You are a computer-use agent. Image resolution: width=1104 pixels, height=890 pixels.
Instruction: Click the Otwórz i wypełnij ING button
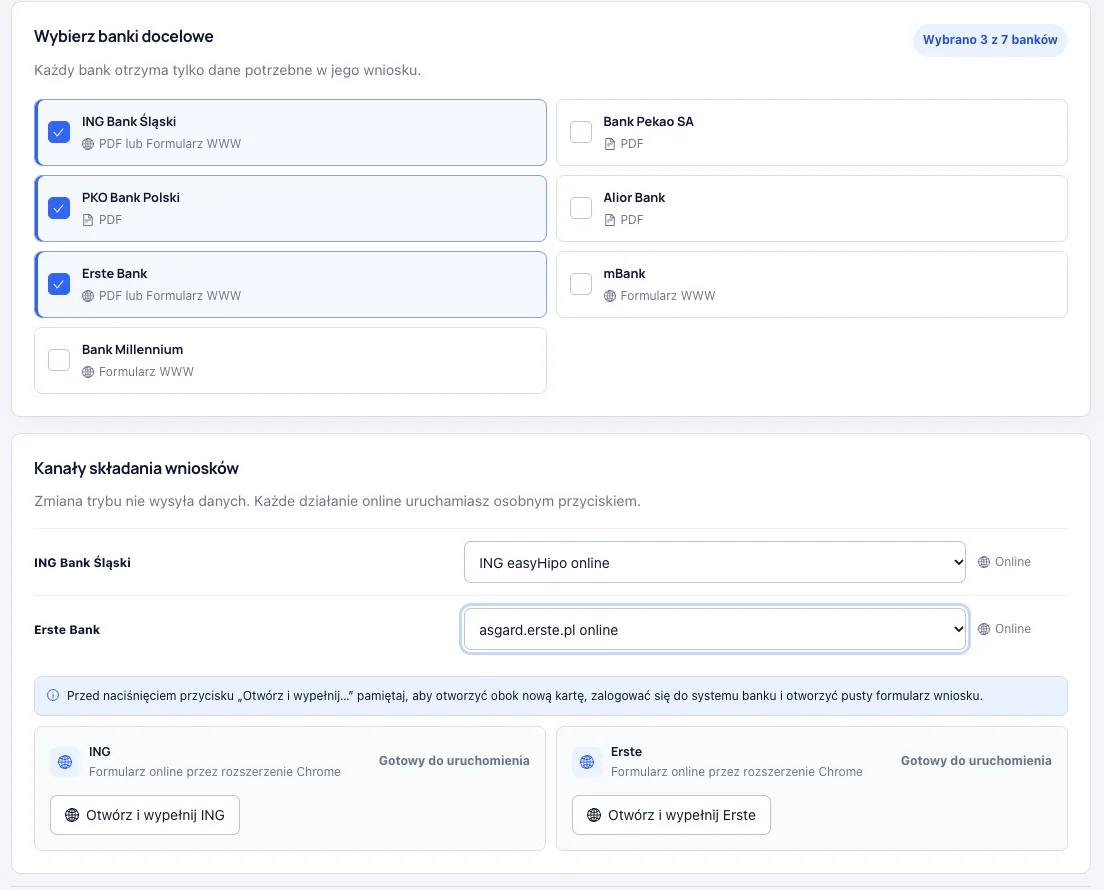145,815
